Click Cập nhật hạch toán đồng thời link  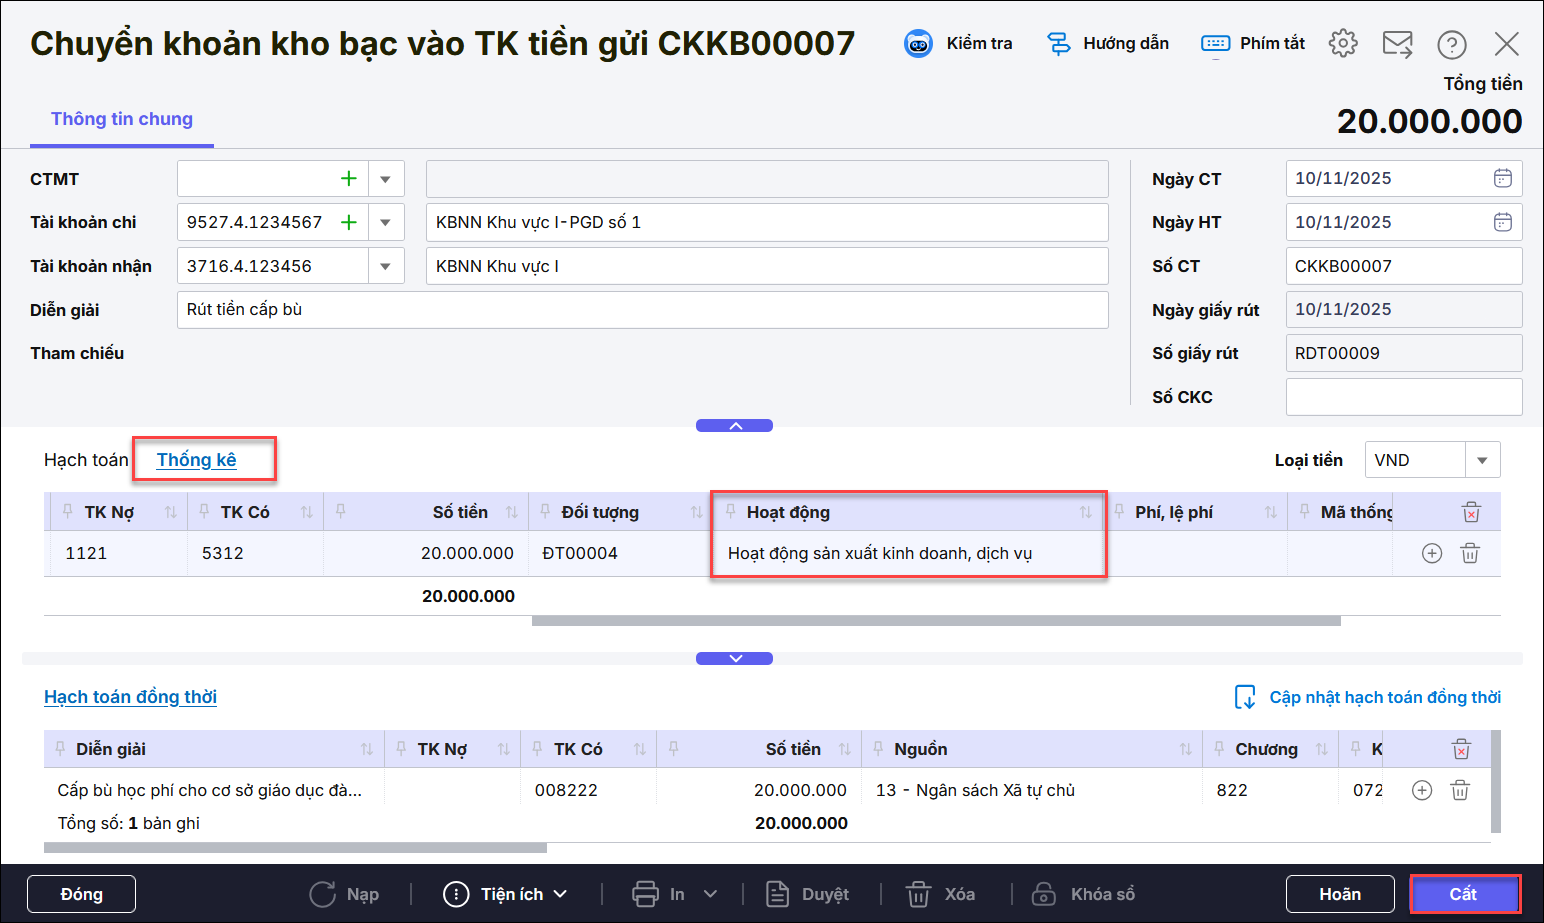1384,697
